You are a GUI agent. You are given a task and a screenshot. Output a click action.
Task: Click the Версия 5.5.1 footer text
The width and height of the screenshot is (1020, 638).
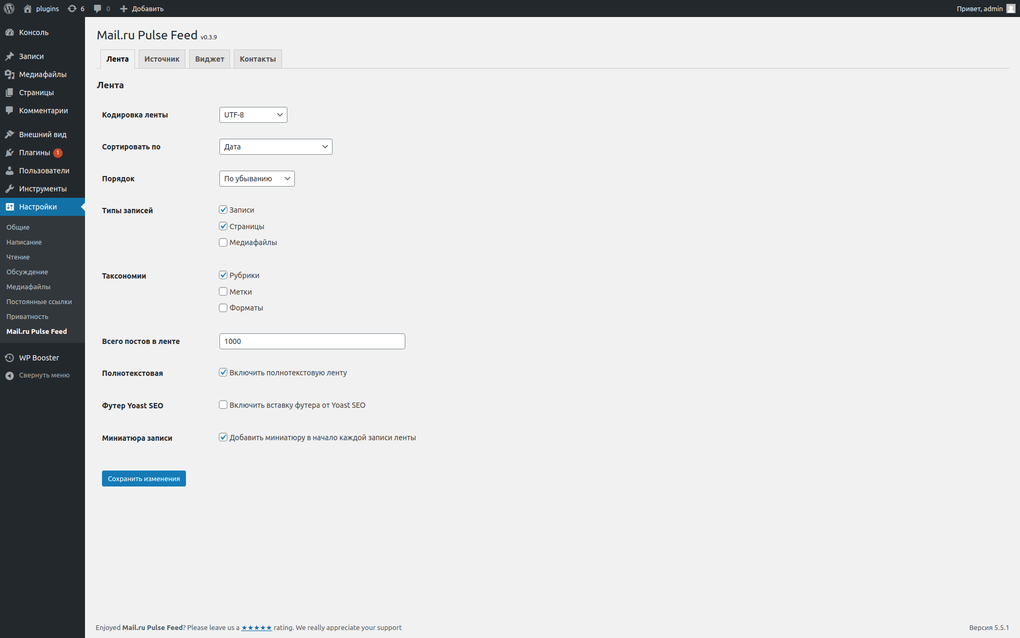coord(989,628)
